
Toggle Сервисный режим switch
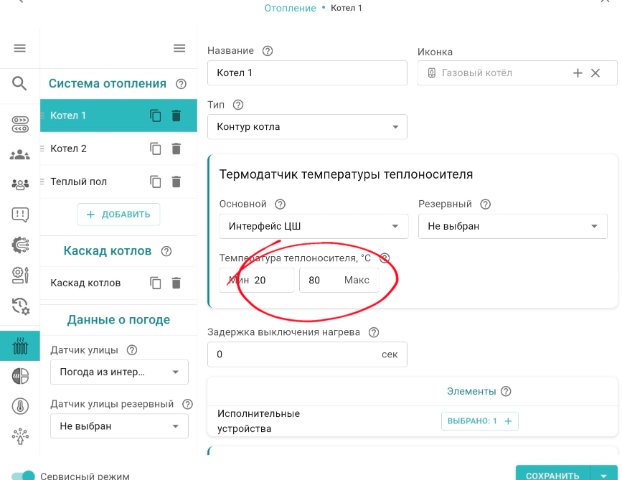pyautogui.click(x=23, y=476)
